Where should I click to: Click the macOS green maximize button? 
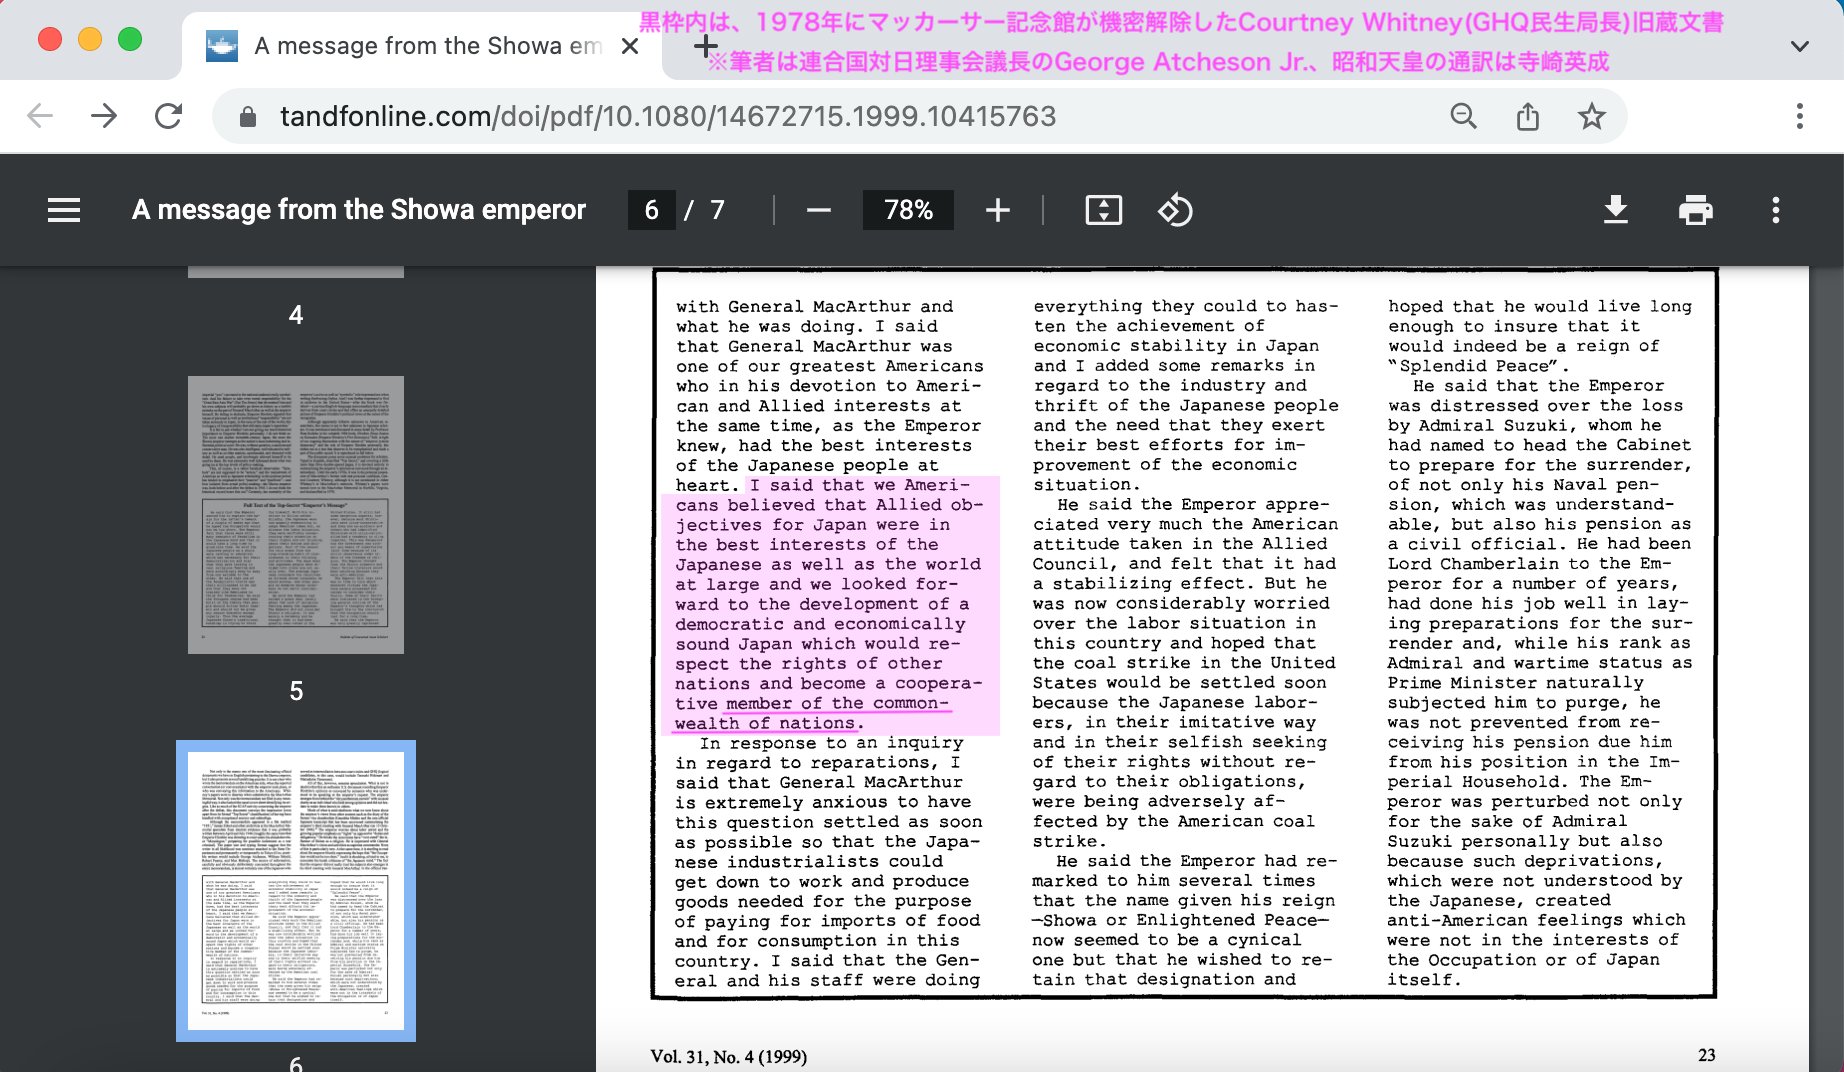pos(130,39)
